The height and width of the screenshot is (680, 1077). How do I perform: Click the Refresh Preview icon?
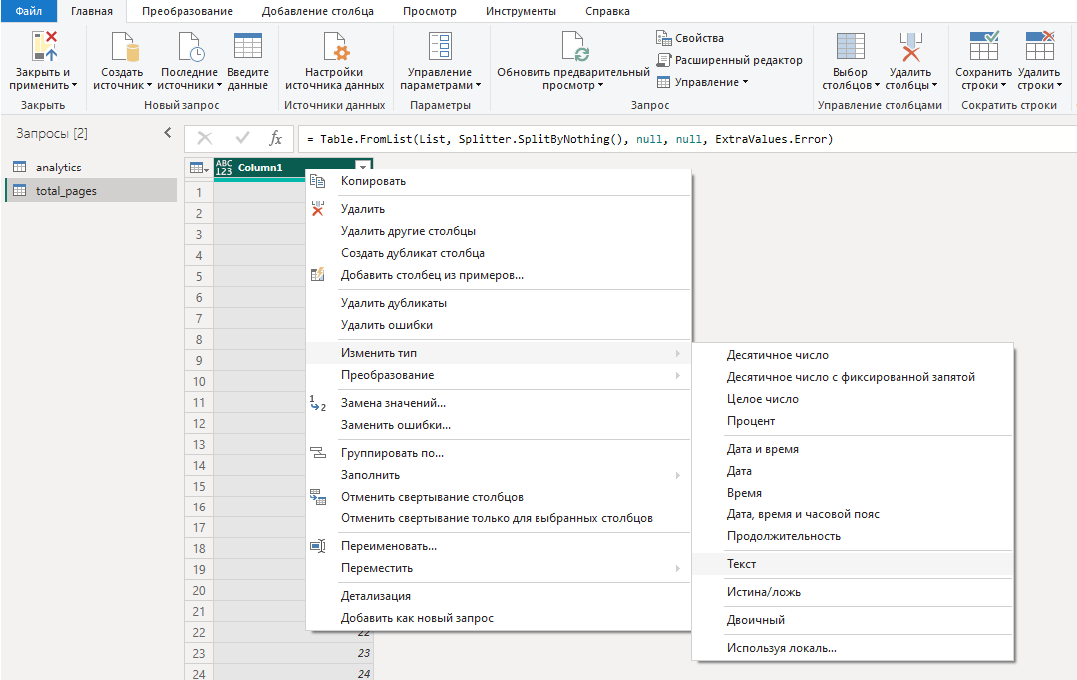click(x=574, y=47)
